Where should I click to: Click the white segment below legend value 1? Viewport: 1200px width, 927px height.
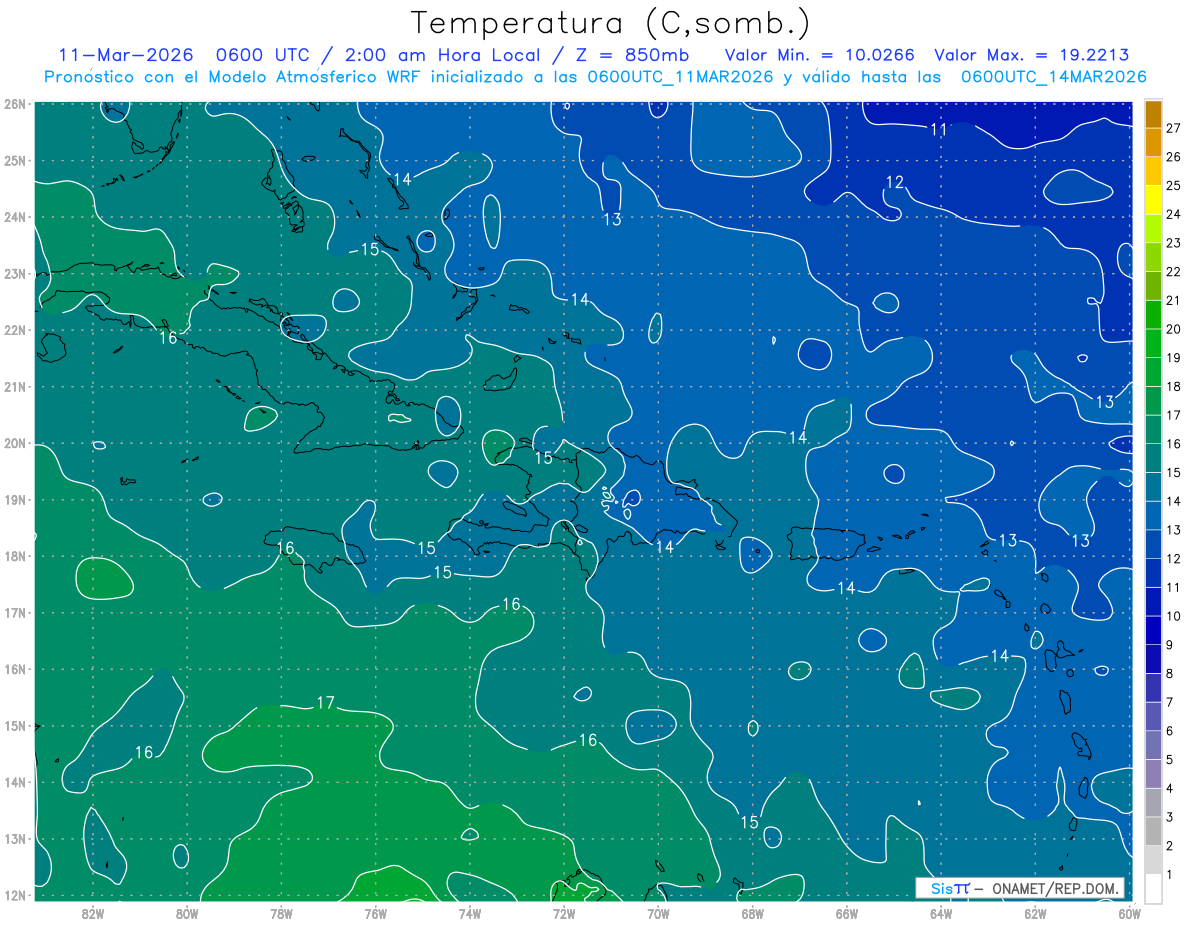1153,889
